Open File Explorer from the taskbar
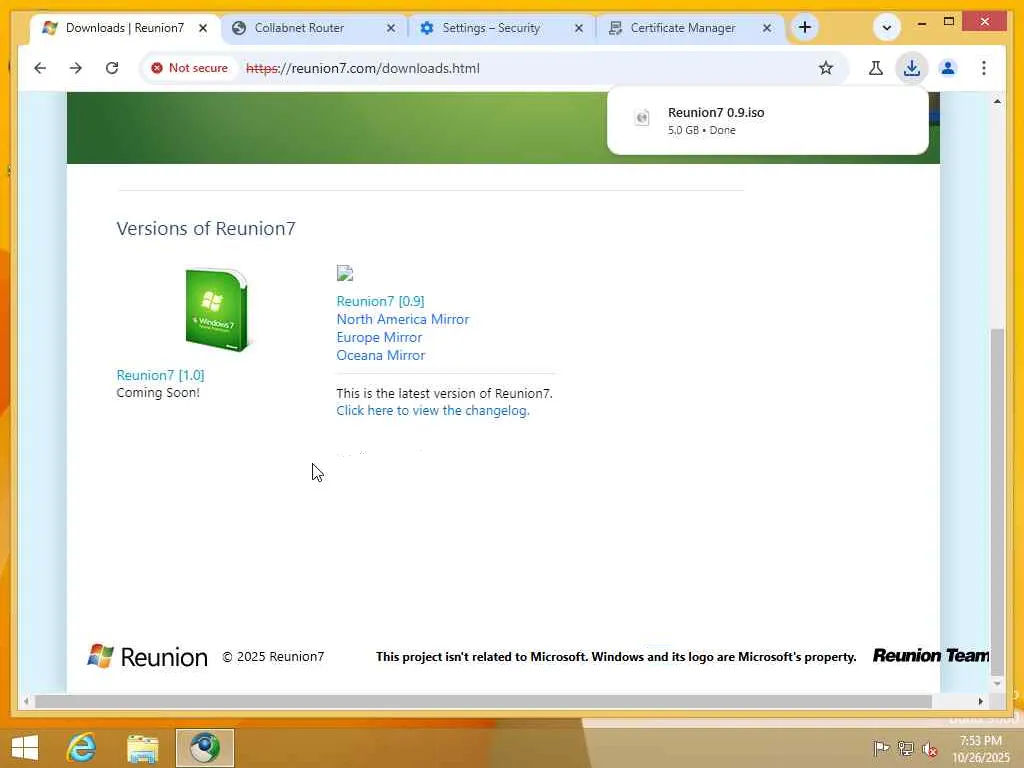The height and width of the screenshot is (768, 1024). [x=142, y=748]
